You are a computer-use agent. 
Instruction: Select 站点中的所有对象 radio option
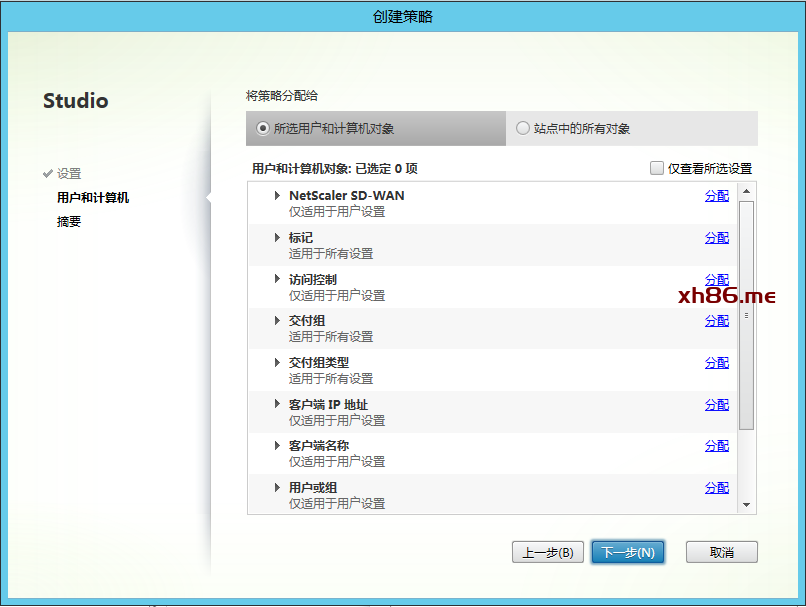point(523,129)
